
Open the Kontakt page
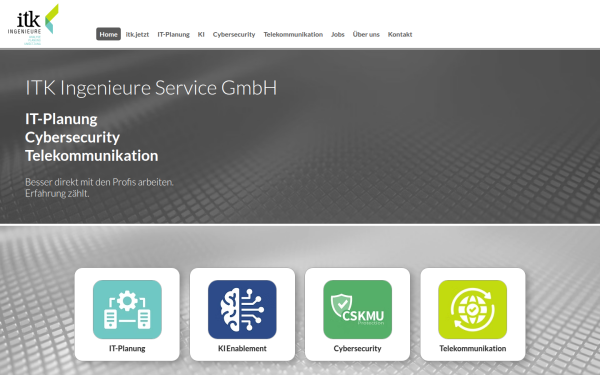pos(400,34)
